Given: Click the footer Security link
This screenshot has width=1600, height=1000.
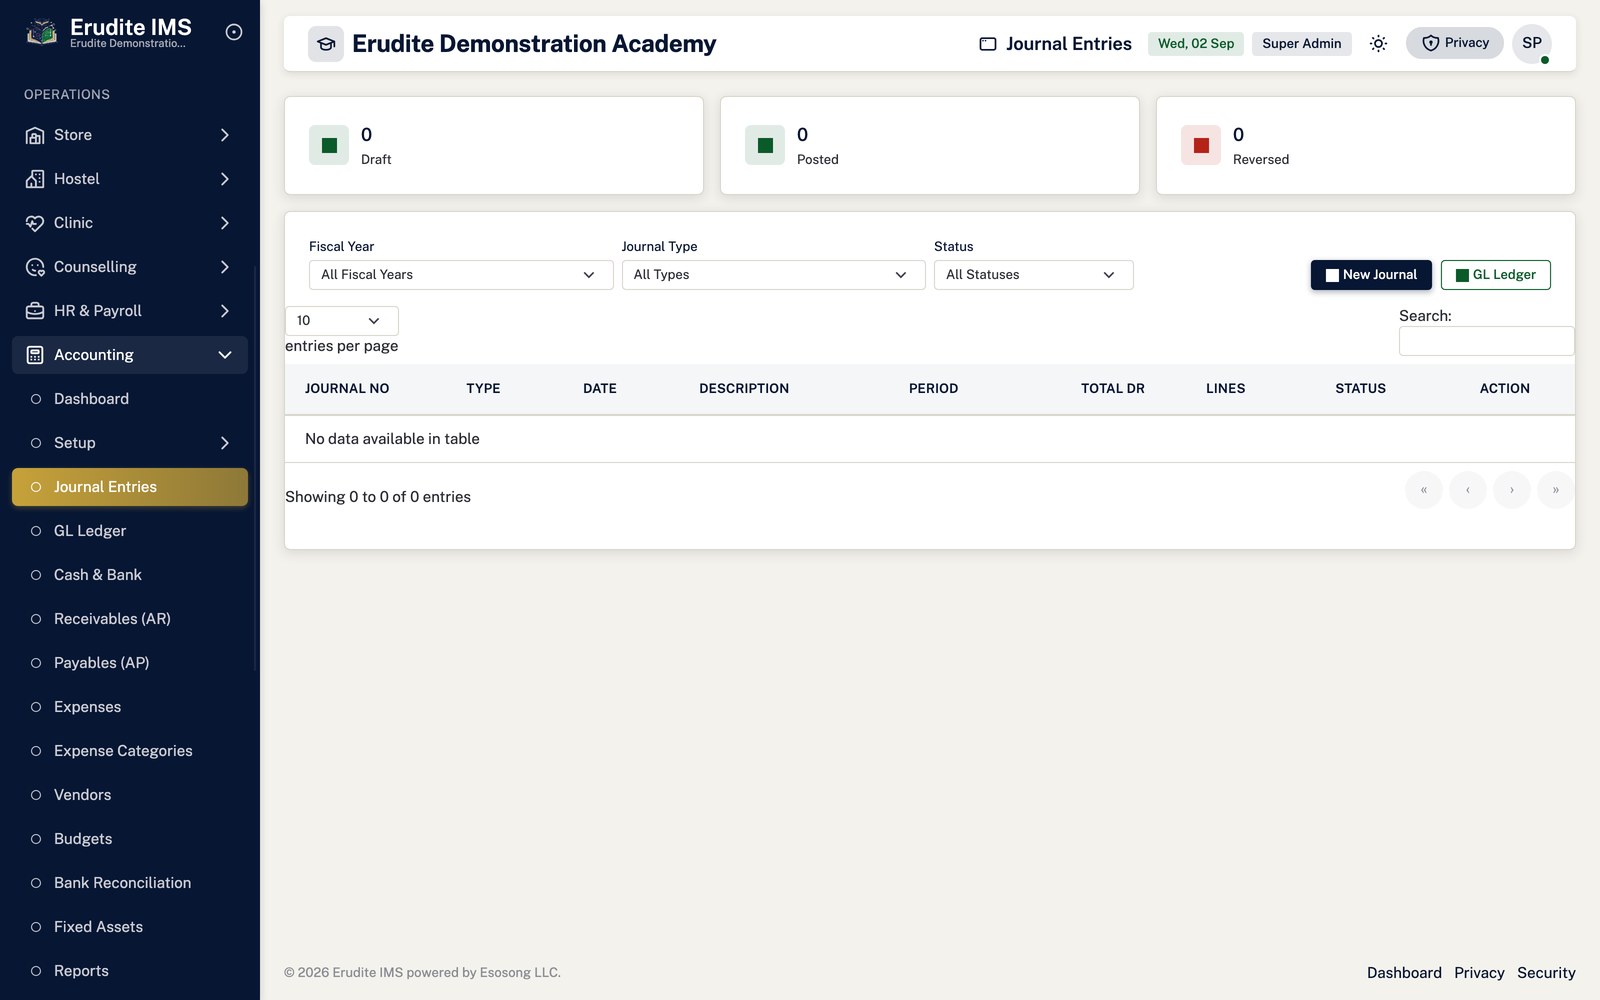Looking at the screenshot, I should click(x=1546, y=973).
